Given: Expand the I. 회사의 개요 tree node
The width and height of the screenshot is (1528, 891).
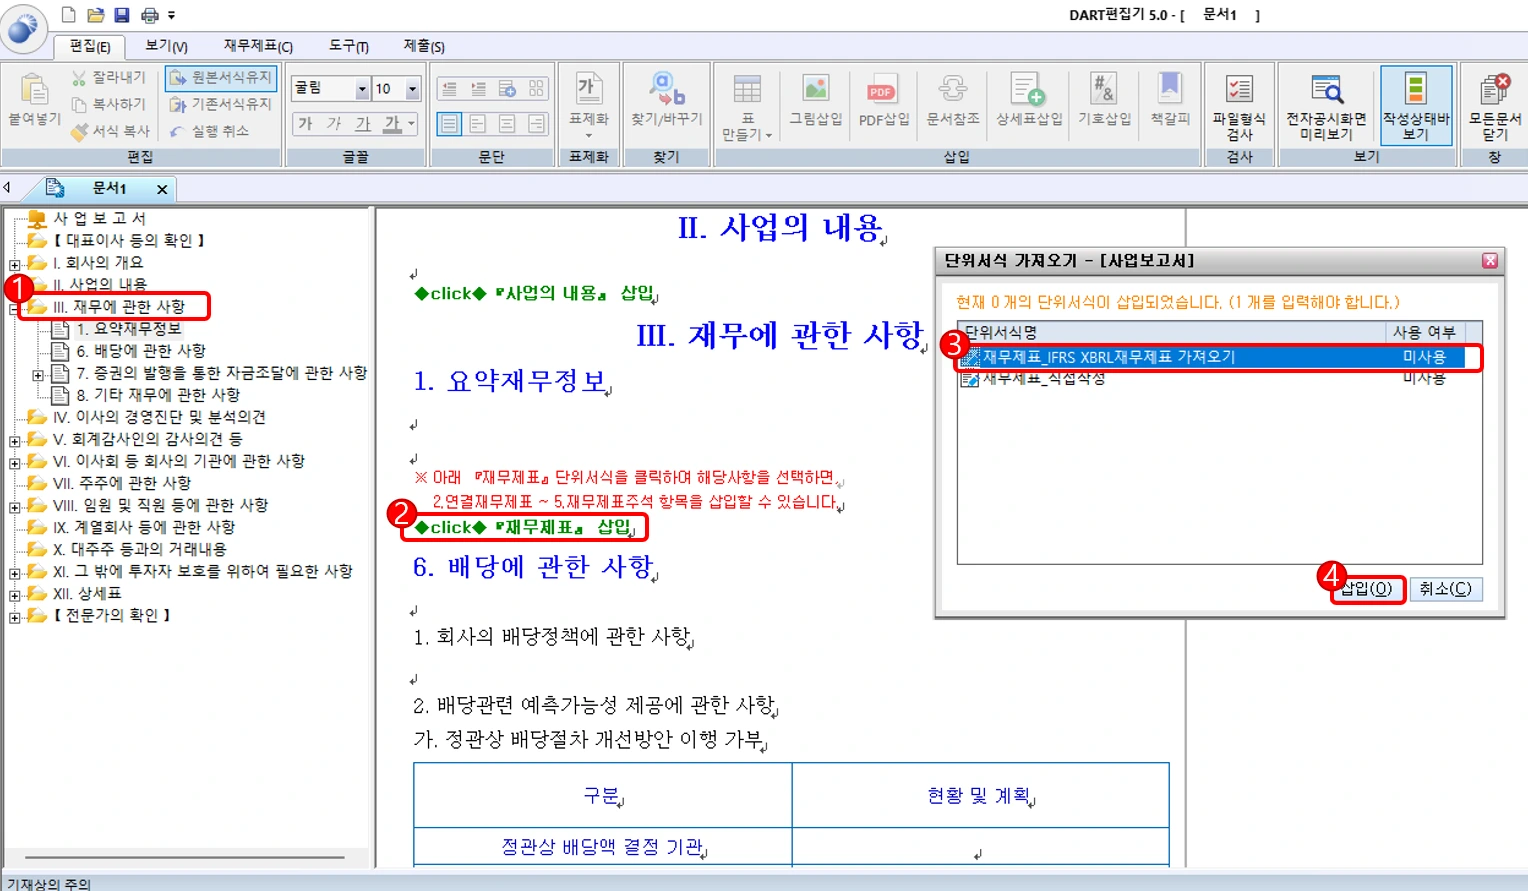Looking at the screenshot, I should [x=14, y=265].
